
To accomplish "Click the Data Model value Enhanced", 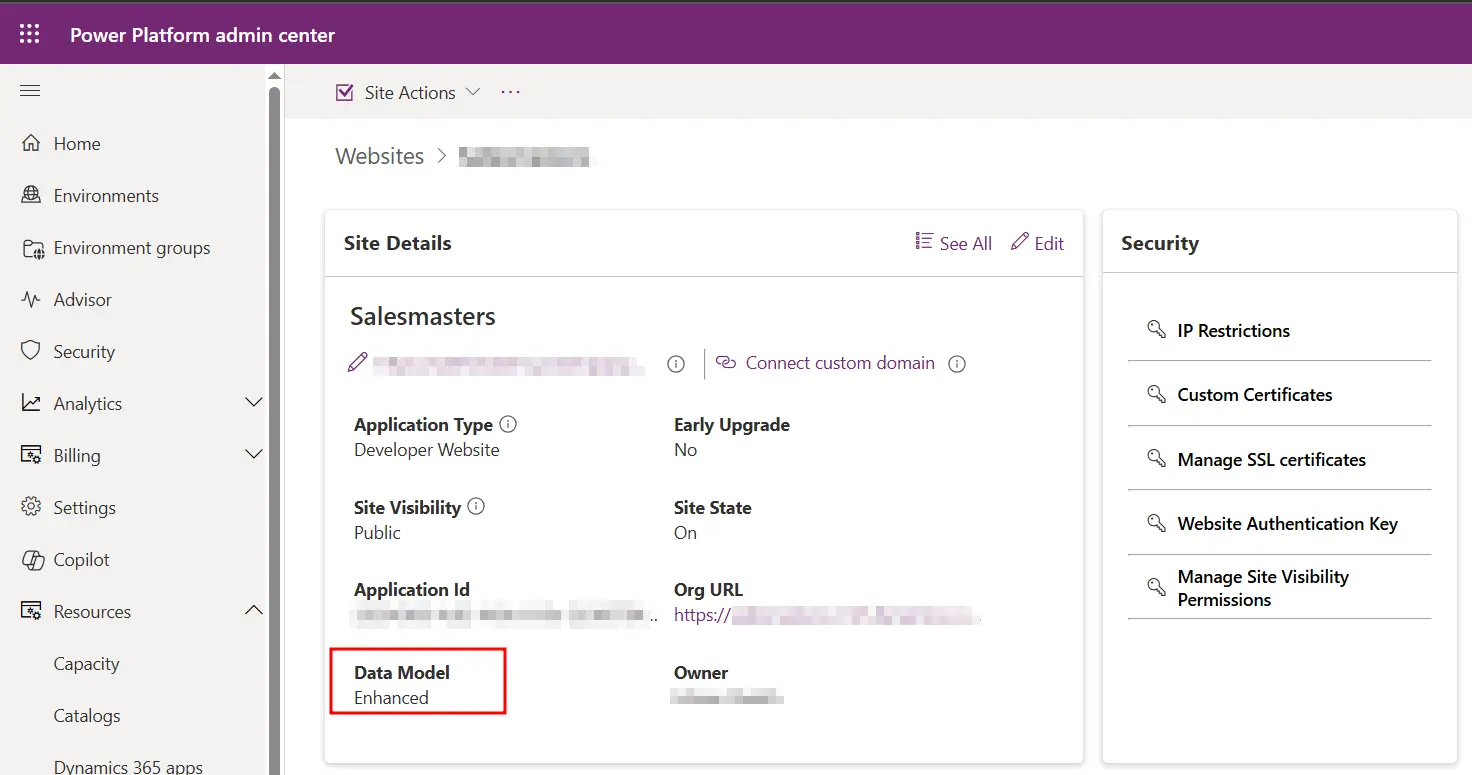I will [391, 698].
